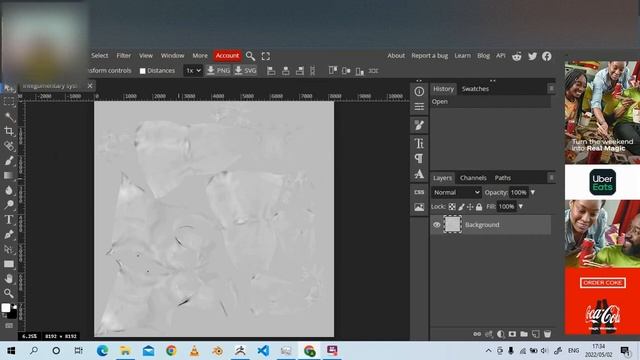The image size is (640, 360).
Task: Open the Paragraph panel icon
Action: tap(419, 158)
